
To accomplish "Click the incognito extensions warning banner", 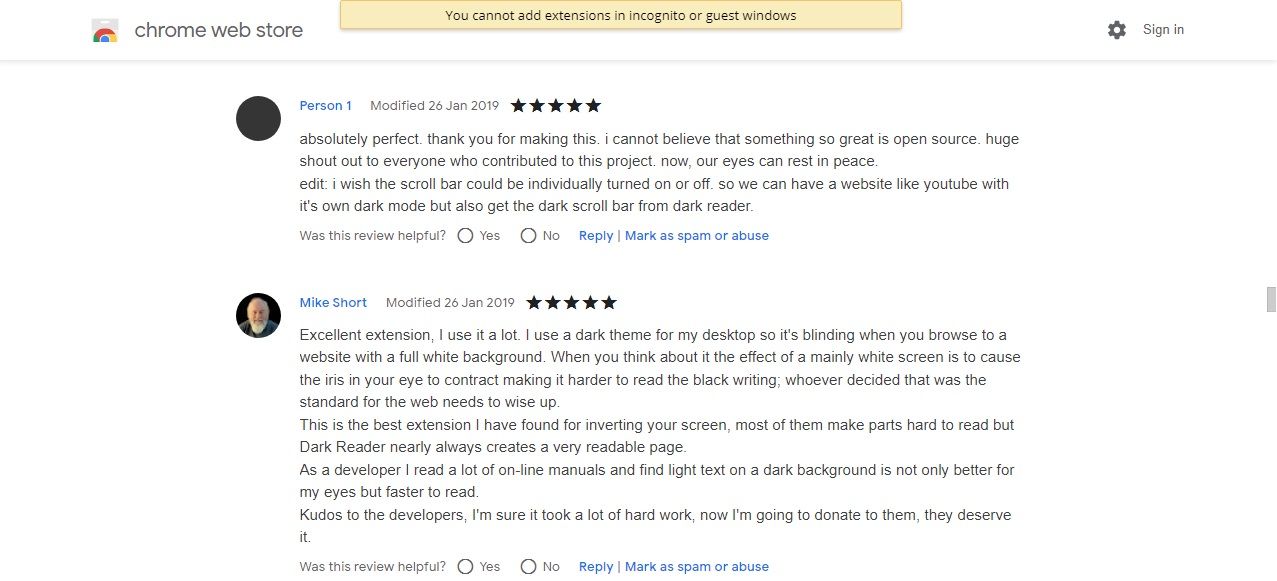I will pyautogui.click(x=621, y=15).
